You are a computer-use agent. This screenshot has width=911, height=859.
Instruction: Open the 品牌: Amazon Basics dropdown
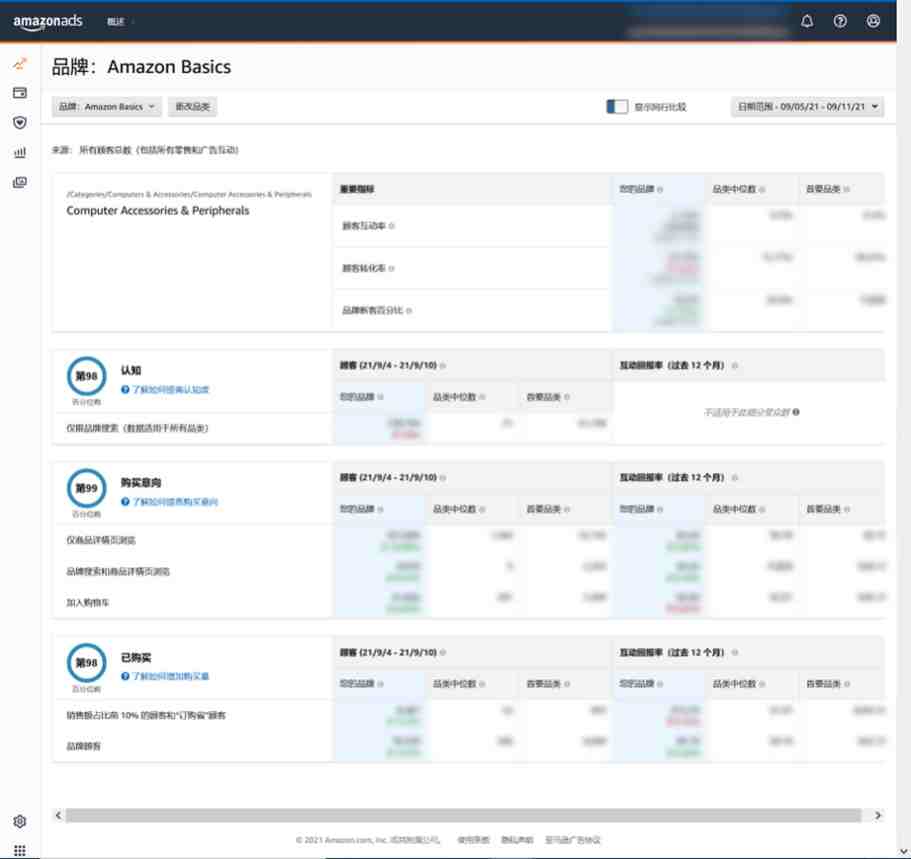coord(107,107)
